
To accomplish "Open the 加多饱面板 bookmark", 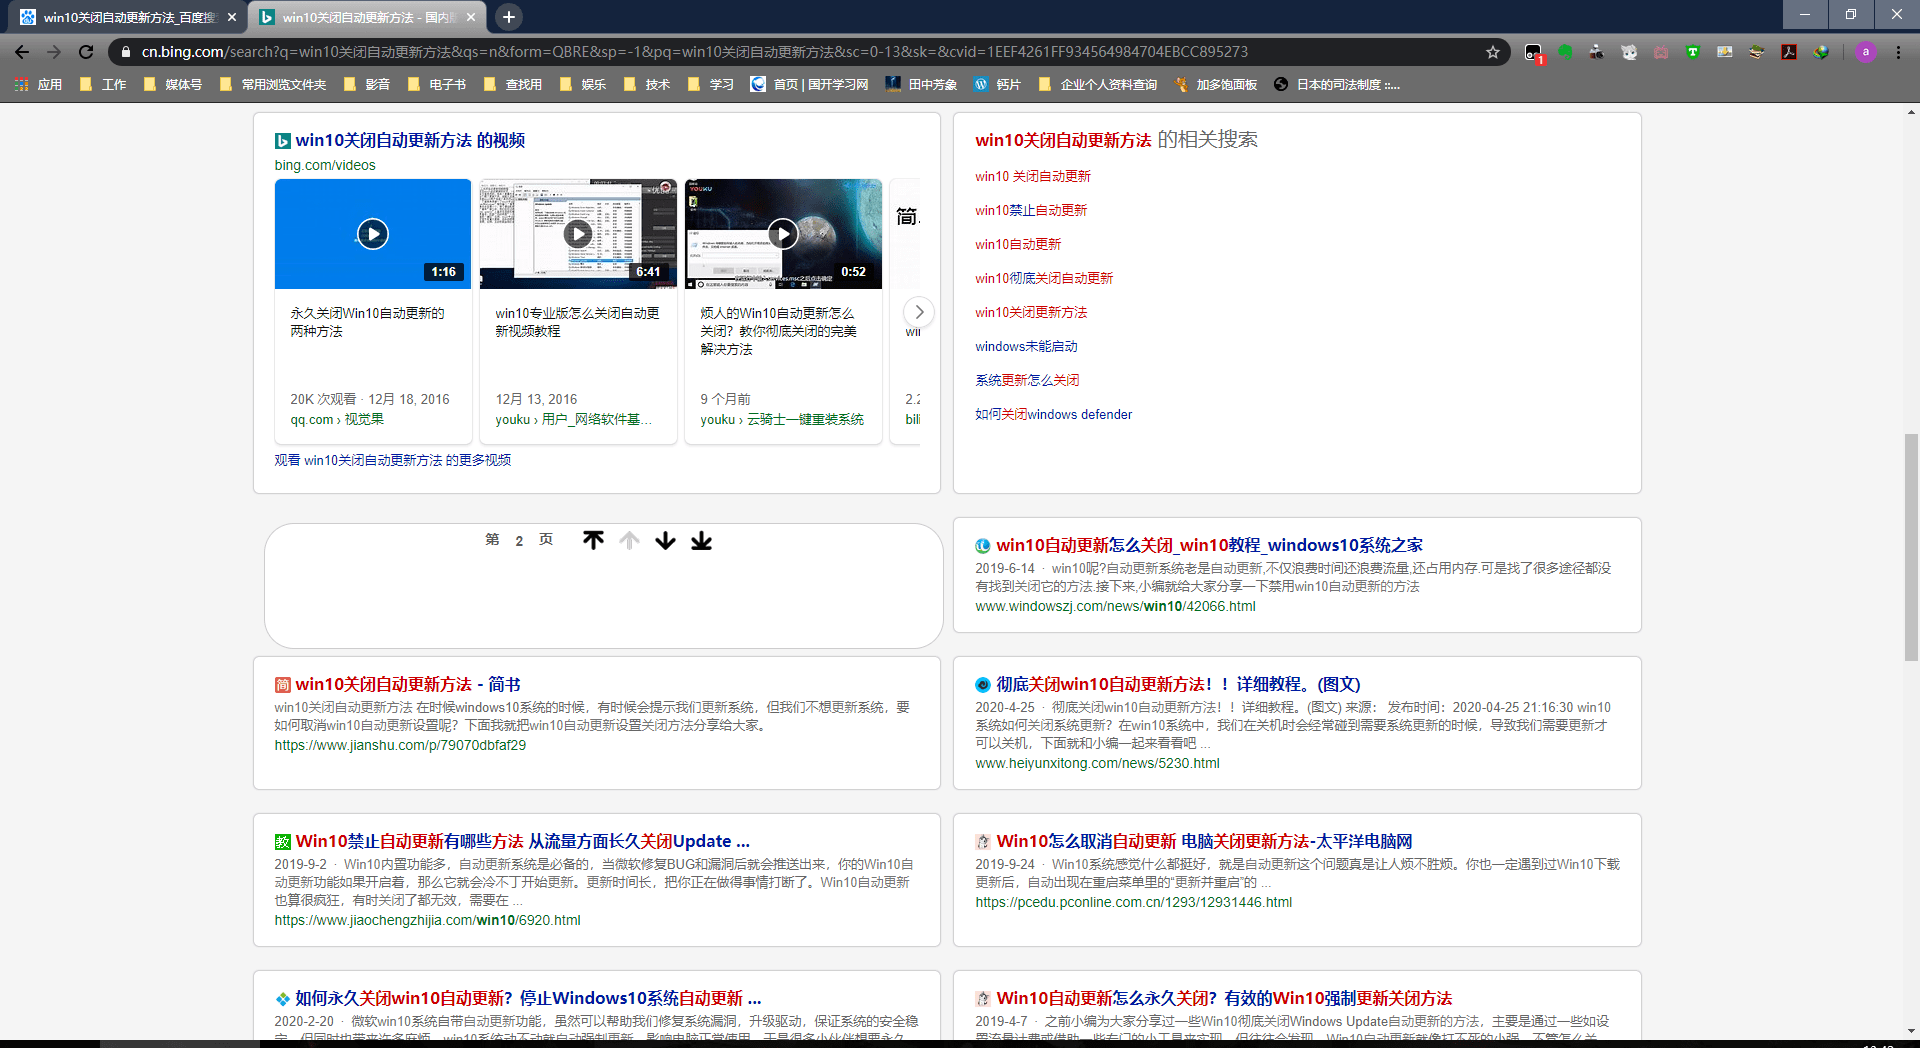I will tap(1216, 85).
